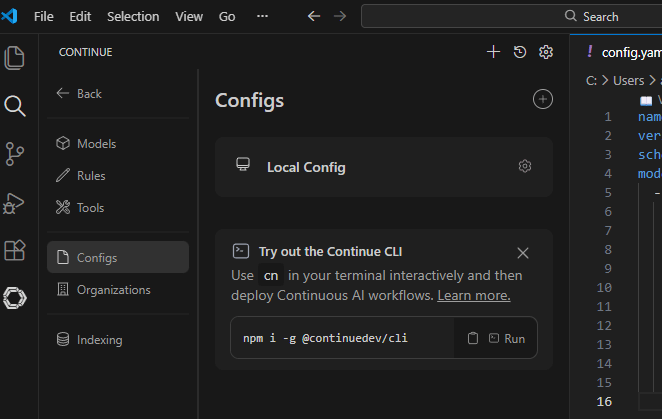Open the Explorer view in activity bar
This screenshot has height=419, width=662.
tap(15, 58)
